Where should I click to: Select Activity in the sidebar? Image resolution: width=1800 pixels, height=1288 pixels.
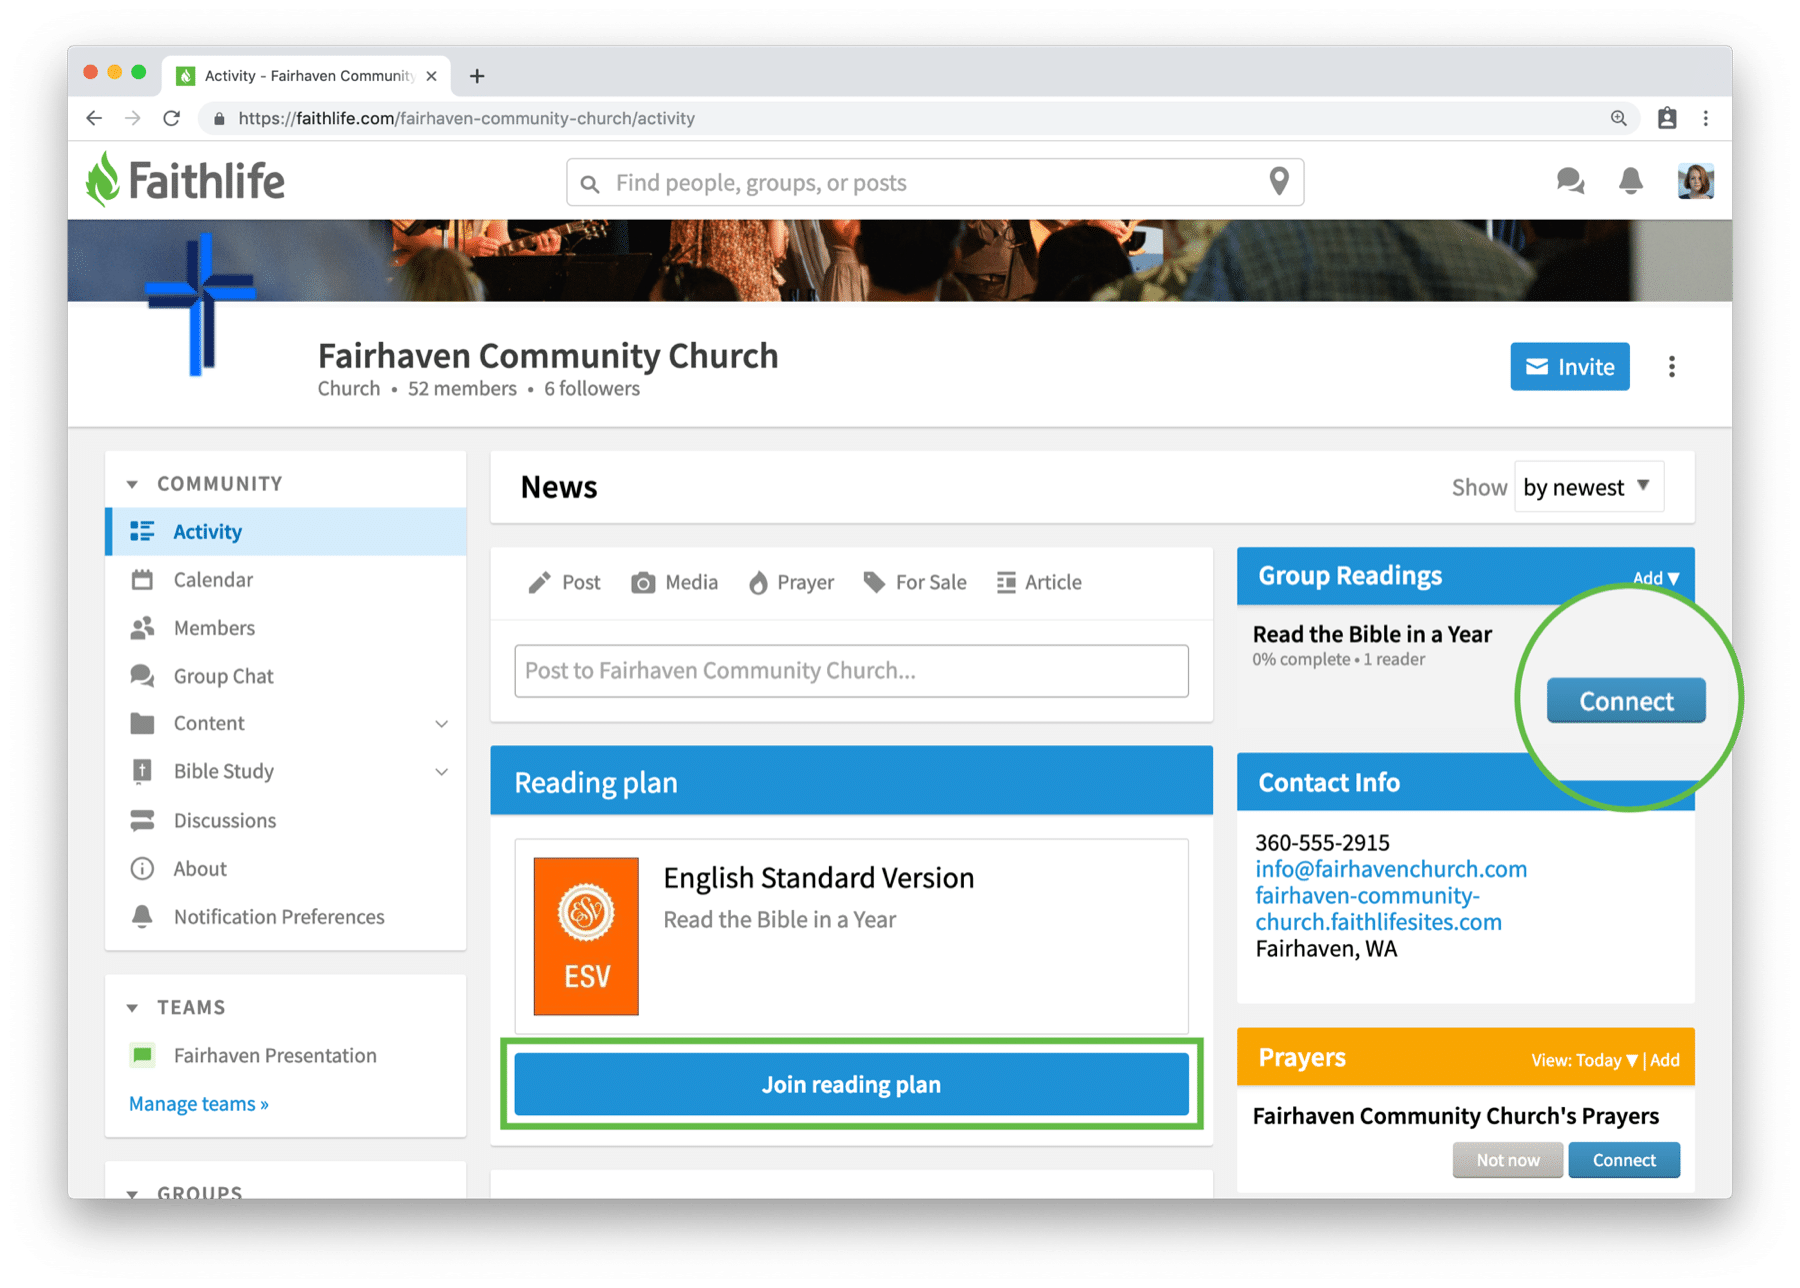click(x=286, y=531)
